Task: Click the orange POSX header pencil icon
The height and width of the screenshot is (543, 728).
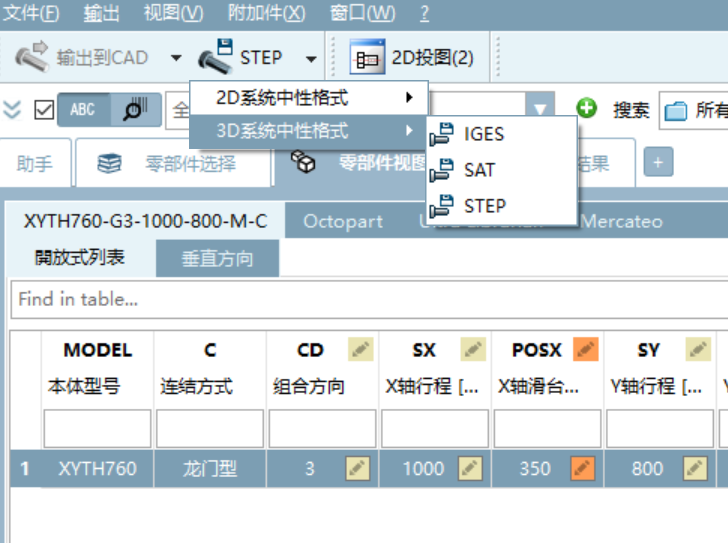Action: 585,349
